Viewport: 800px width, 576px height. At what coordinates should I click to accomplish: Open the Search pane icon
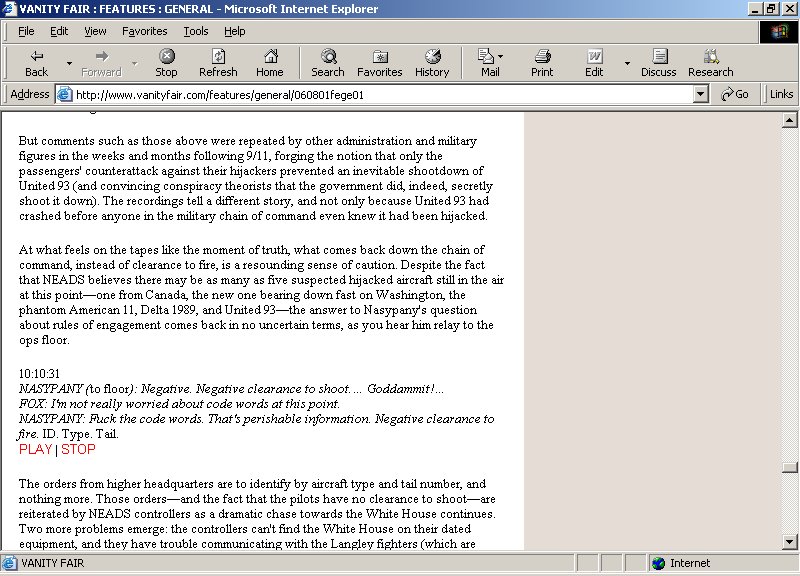click(327, 57)
